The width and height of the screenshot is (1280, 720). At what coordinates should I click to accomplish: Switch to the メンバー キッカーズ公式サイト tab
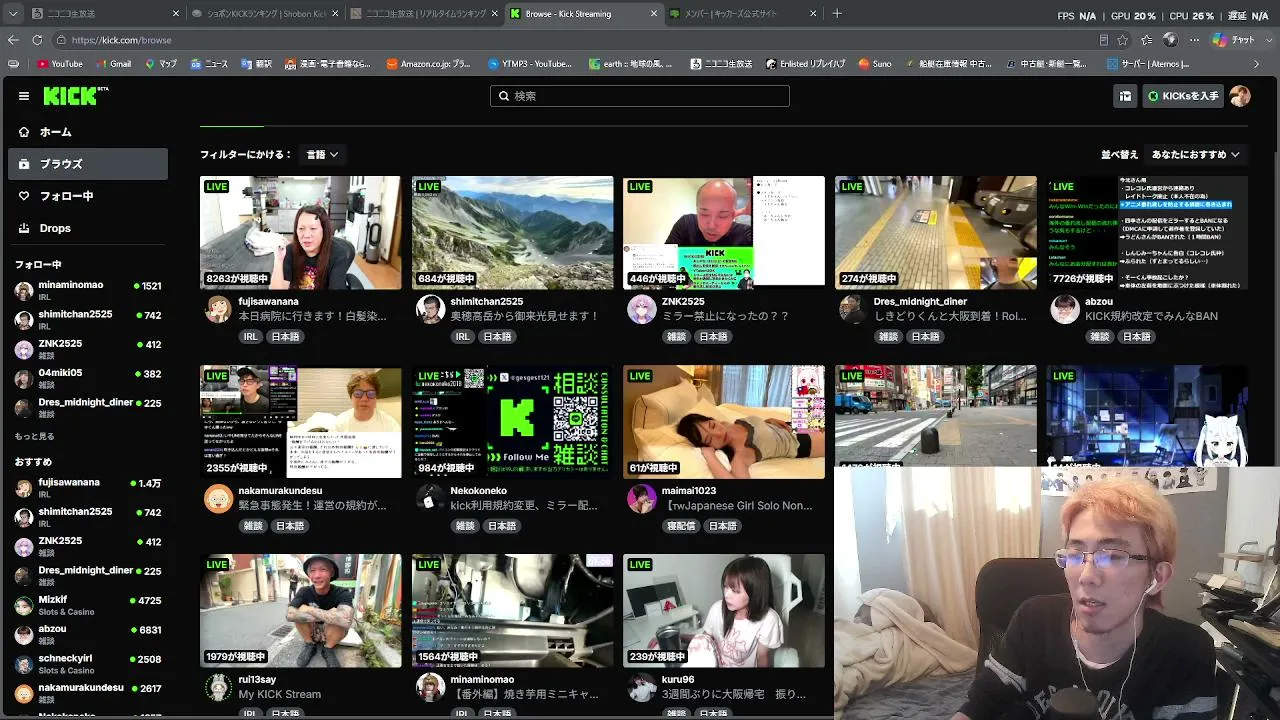click(743, 14)
